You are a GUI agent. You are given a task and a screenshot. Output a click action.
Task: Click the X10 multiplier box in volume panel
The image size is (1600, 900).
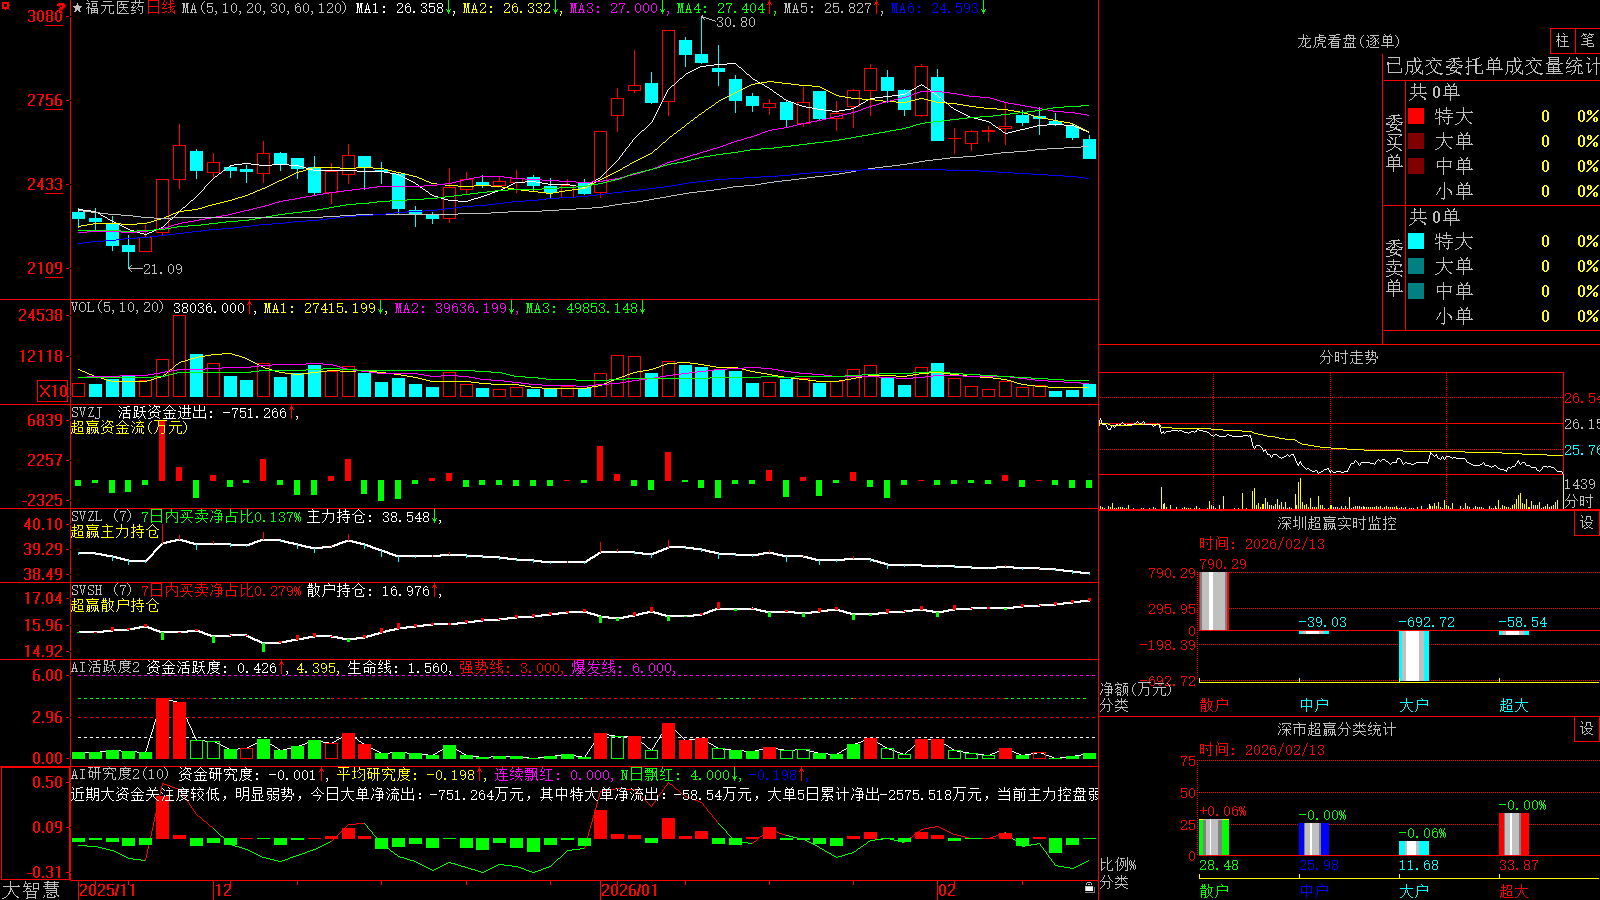coord(53,391)
